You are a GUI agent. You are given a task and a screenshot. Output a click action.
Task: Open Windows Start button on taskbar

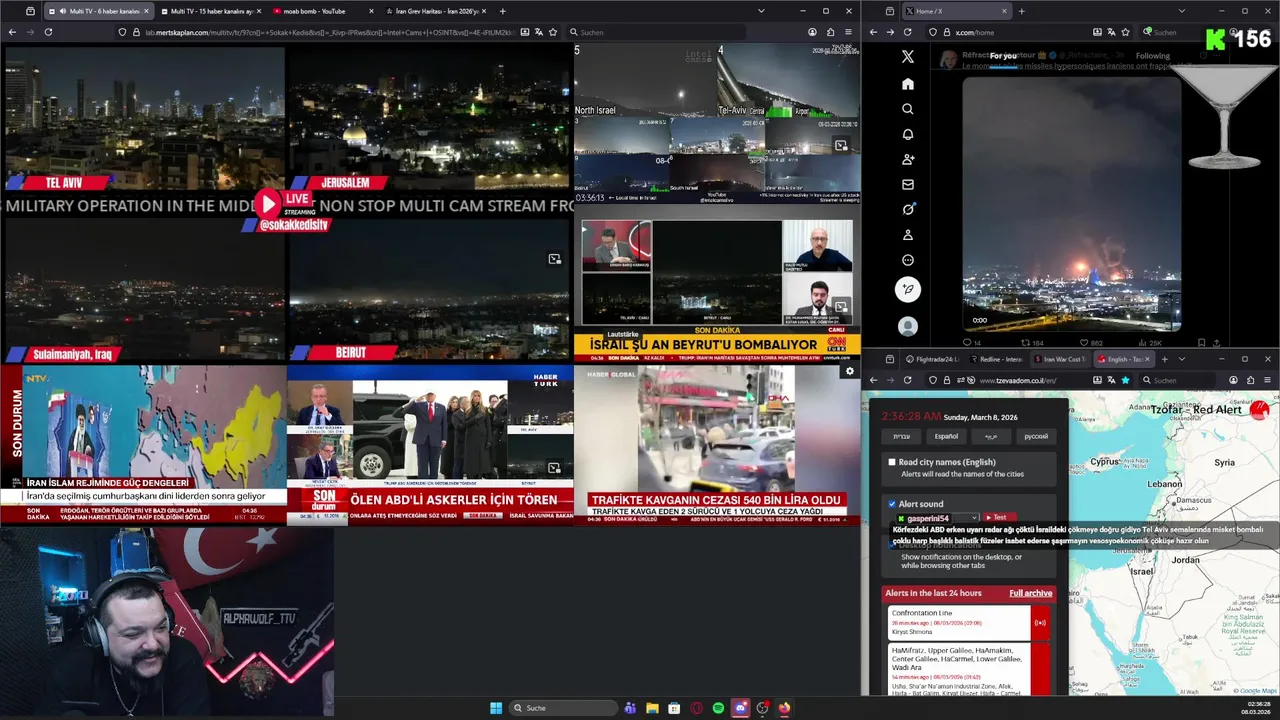(496, 708)
